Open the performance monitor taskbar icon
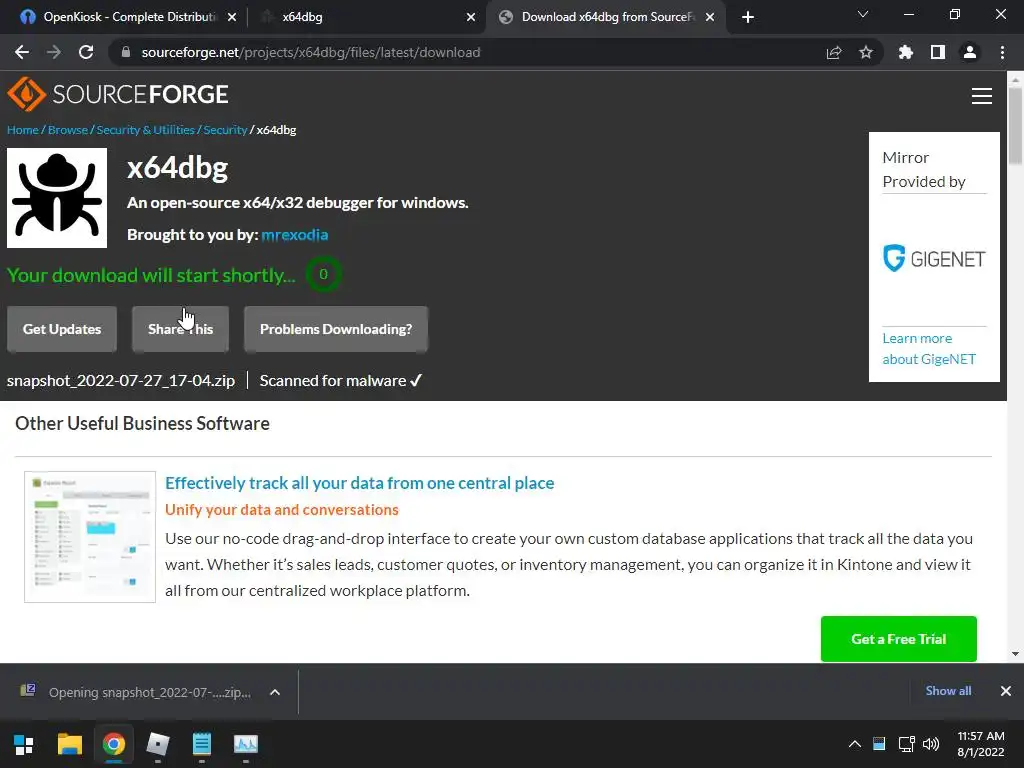Viewport: 1024px width, 768px height. pyautogui.click(x=246, y=744)
